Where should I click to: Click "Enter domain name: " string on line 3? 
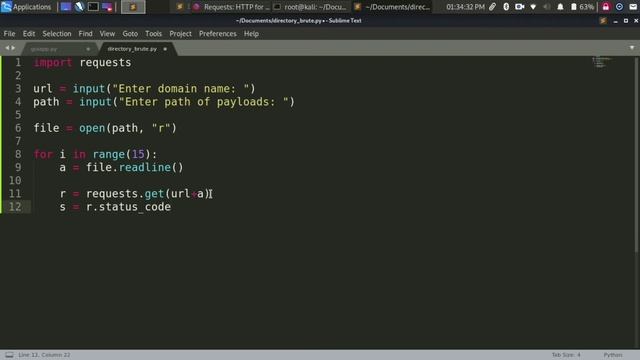click(180, 89)
